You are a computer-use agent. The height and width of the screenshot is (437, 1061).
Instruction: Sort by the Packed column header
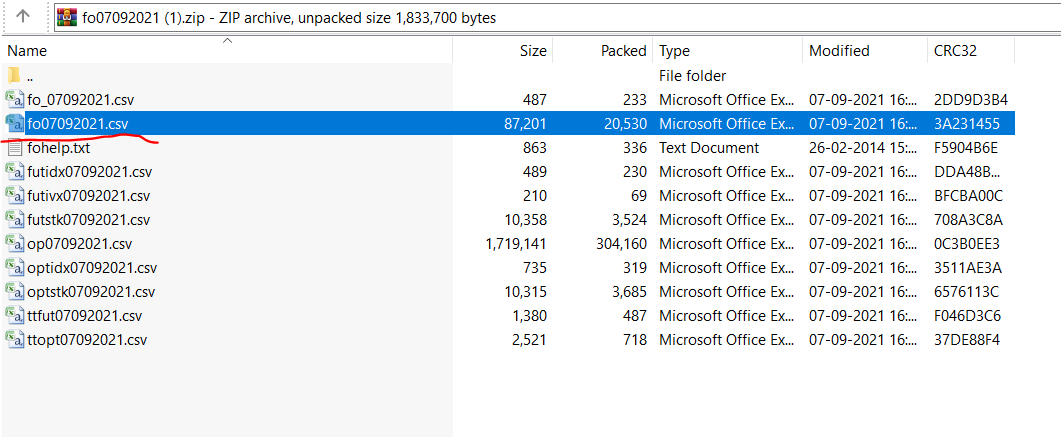[x=603, y=51]
